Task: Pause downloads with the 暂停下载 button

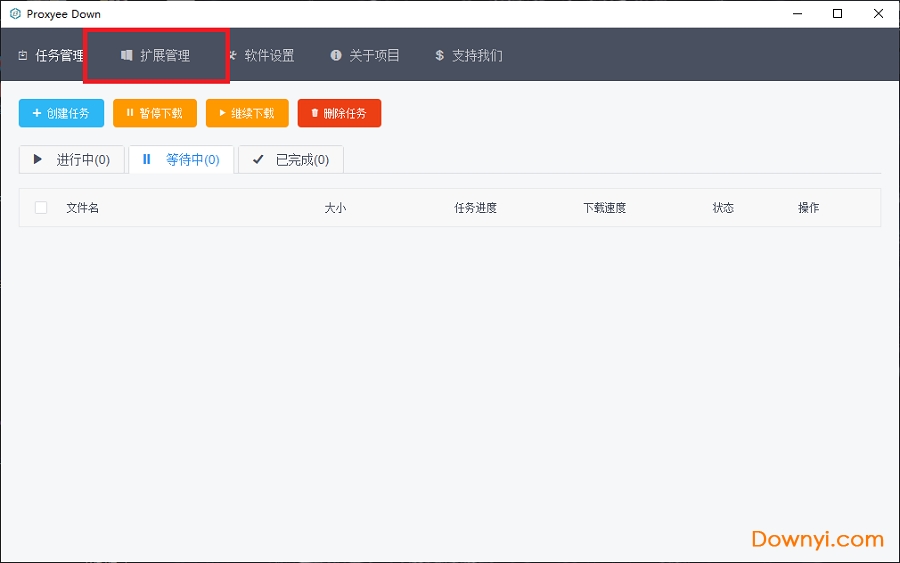Action: (x=154, y=113)
